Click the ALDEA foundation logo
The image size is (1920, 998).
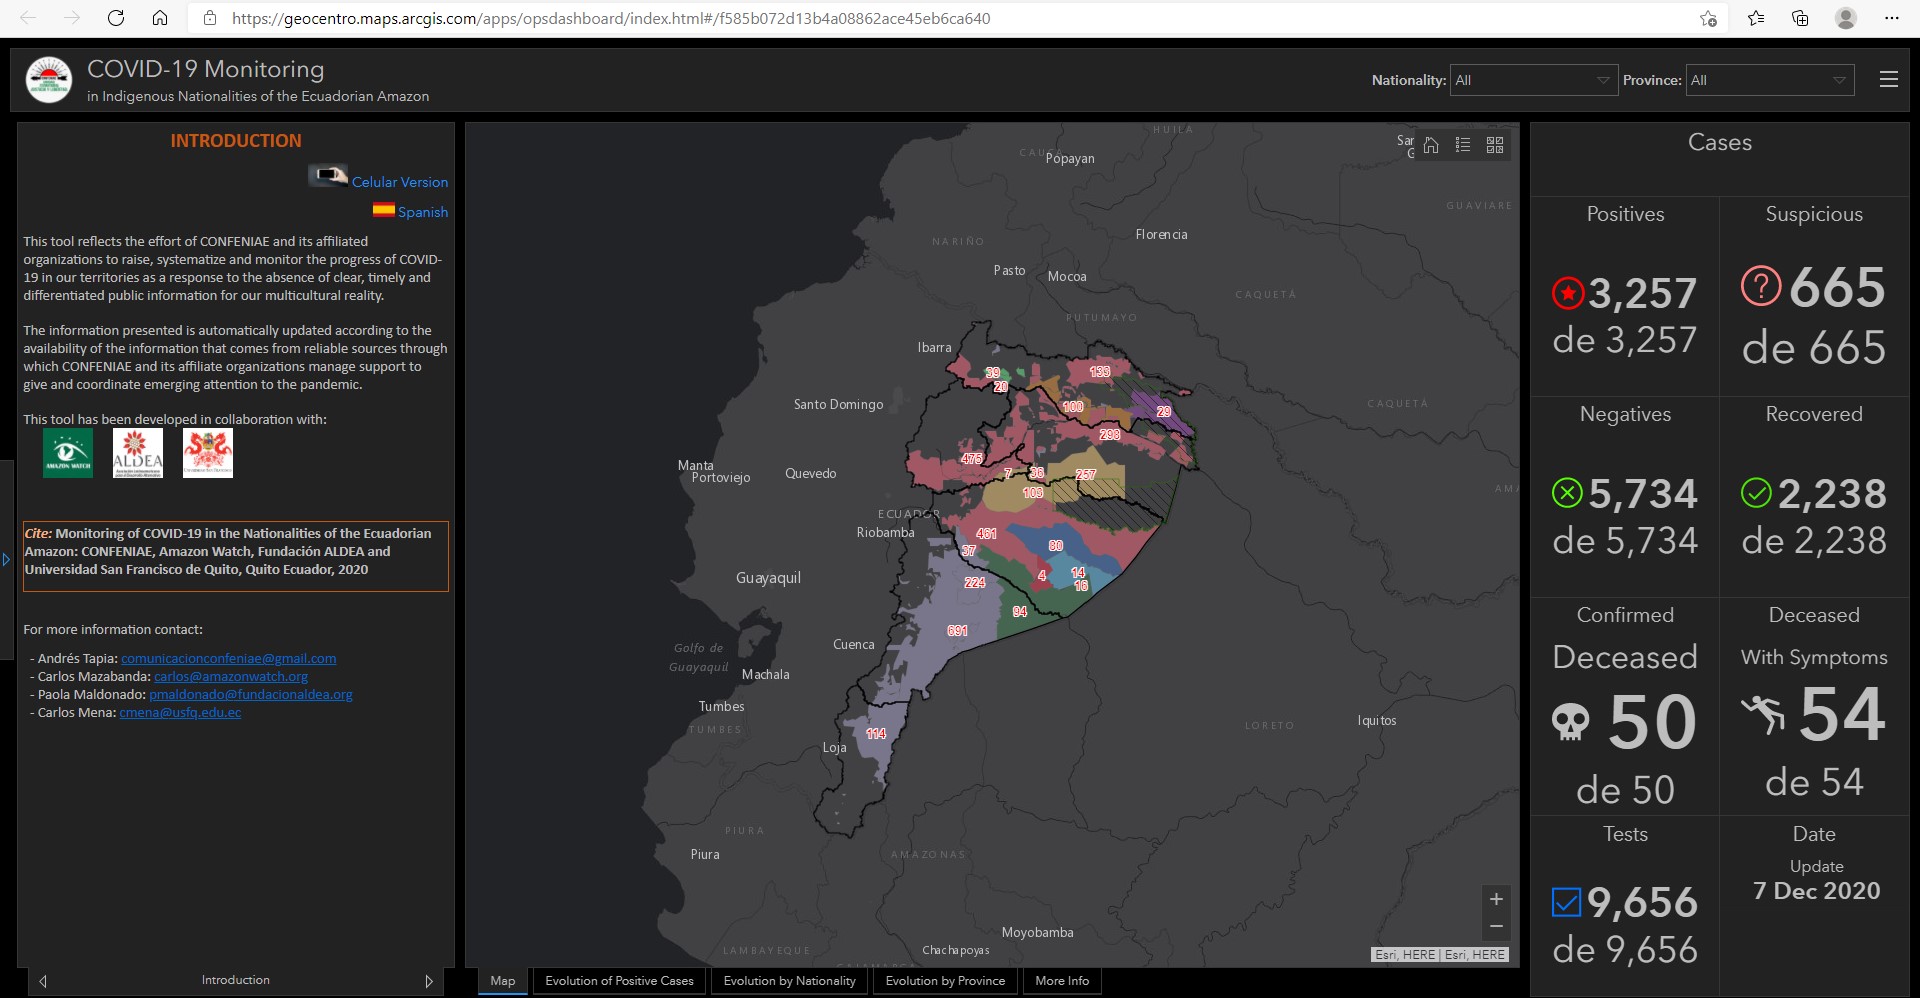(138, 453)
